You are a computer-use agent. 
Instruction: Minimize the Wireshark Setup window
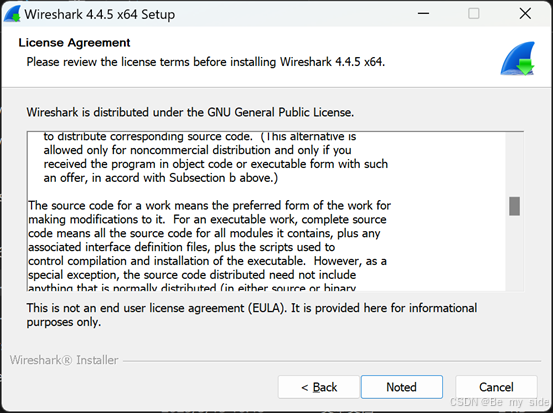click(x=423, y=14)
